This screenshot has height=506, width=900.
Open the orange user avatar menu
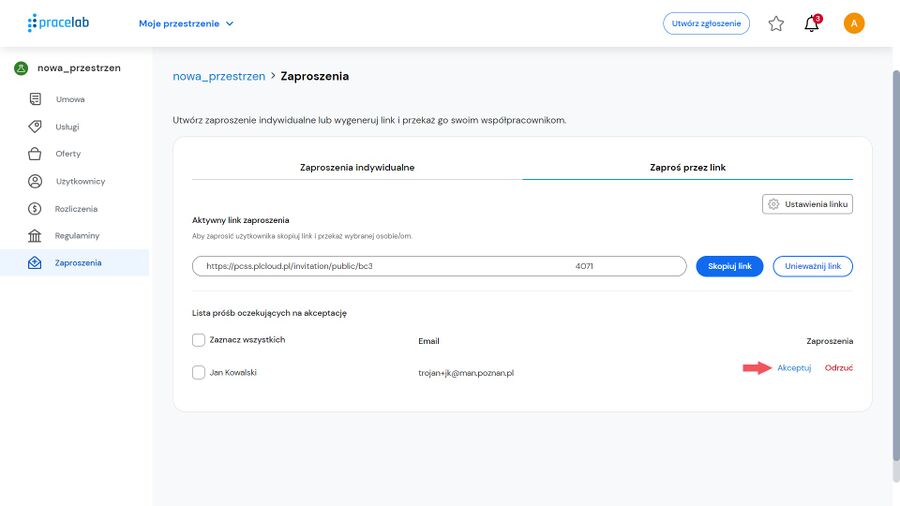click(854, 24)
